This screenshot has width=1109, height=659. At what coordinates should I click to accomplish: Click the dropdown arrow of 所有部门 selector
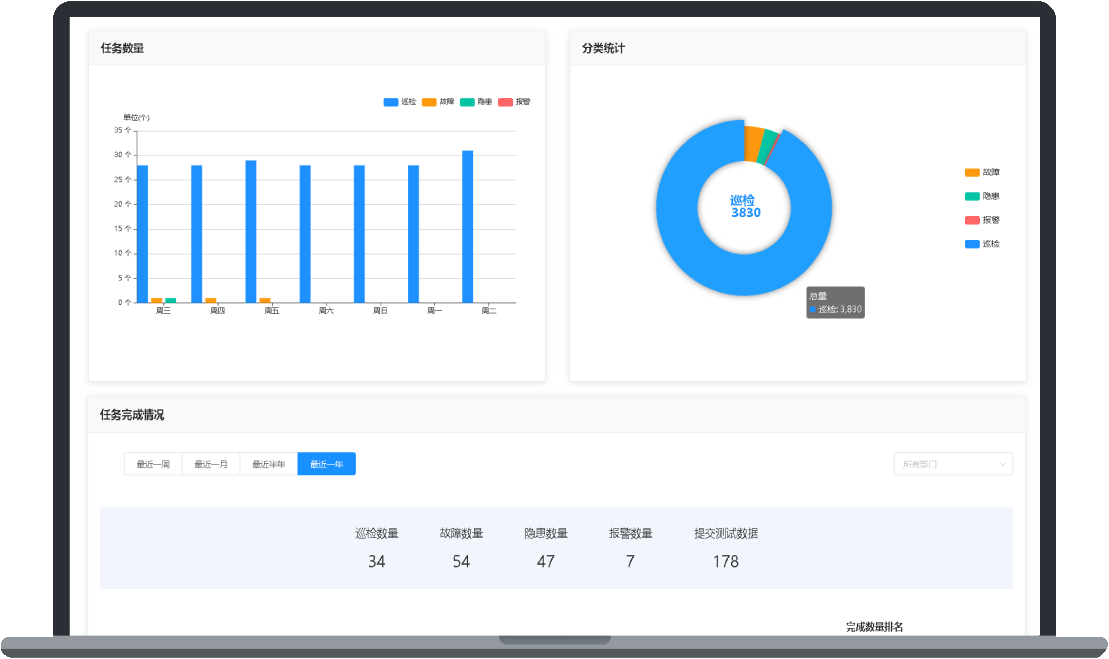tap(1002, 464)
